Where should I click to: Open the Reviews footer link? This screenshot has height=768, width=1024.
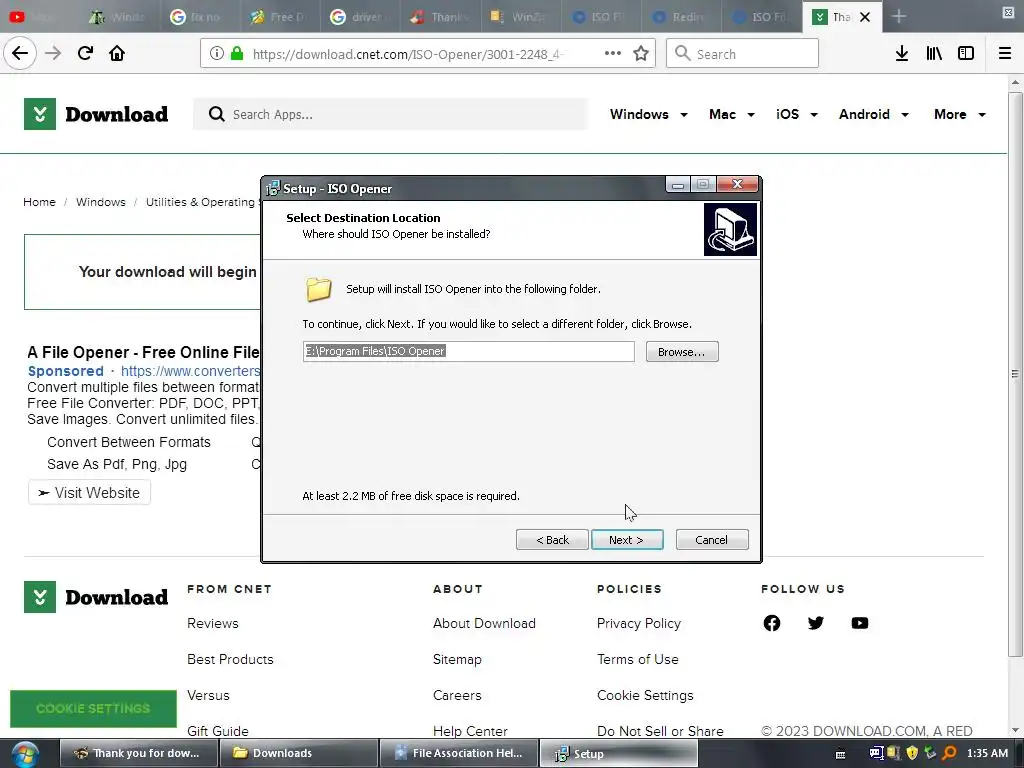213,623
